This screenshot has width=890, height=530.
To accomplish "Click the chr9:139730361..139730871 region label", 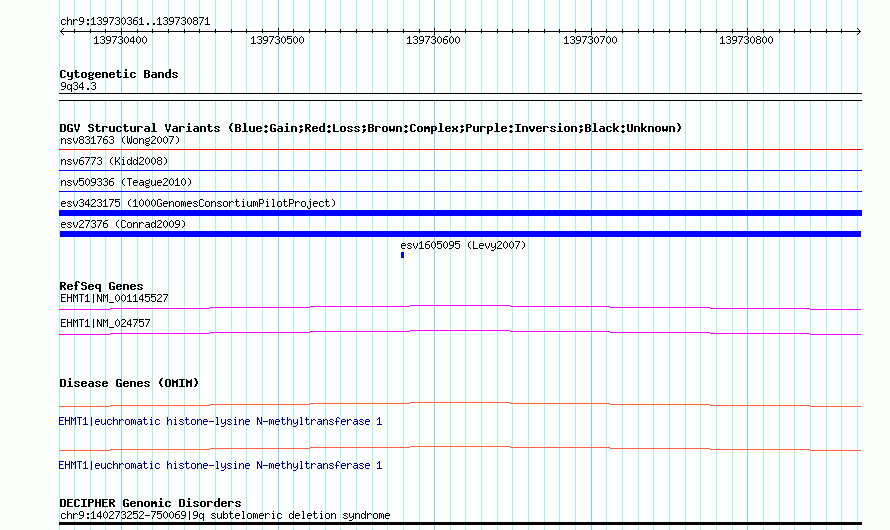I will click(135, 22).
